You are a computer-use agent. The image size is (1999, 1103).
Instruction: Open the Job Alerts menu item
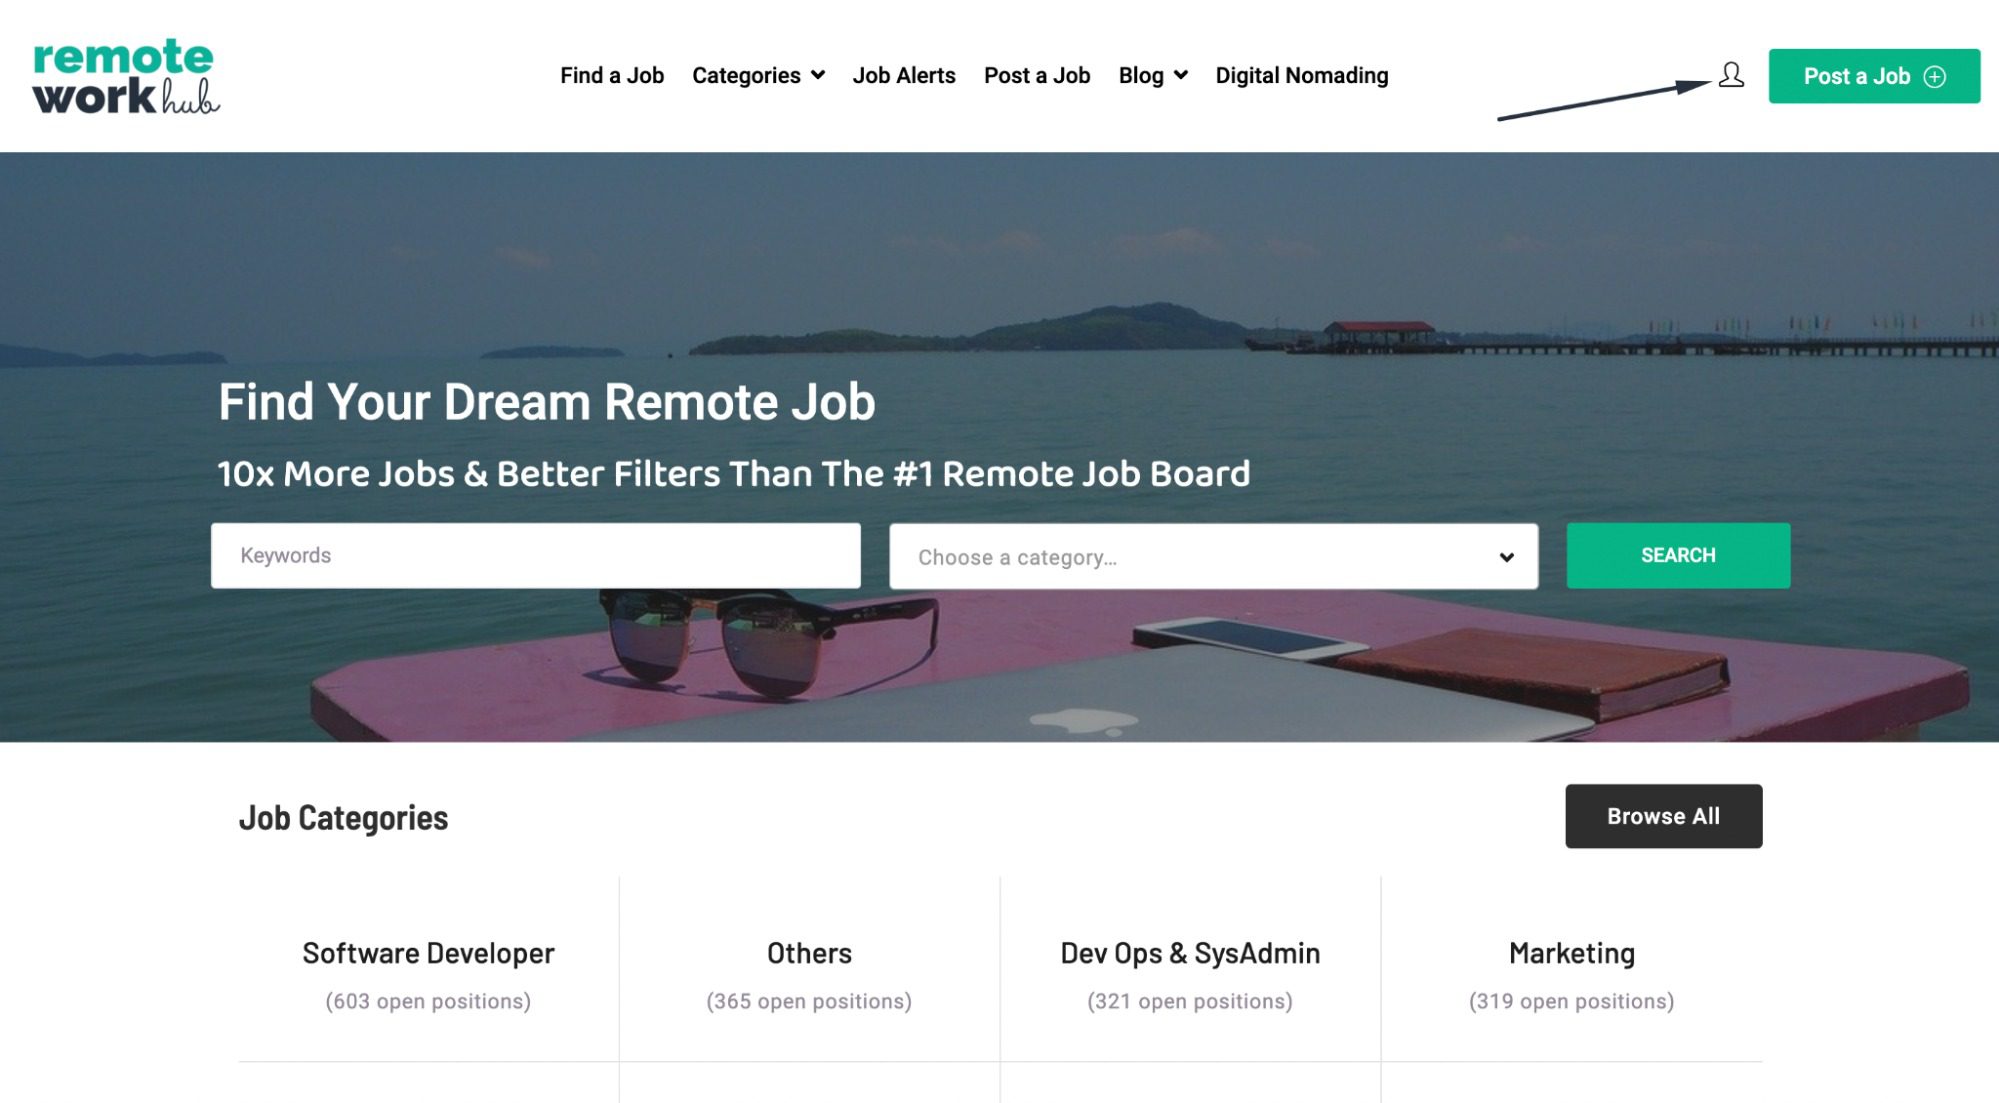tap(904, 75)
